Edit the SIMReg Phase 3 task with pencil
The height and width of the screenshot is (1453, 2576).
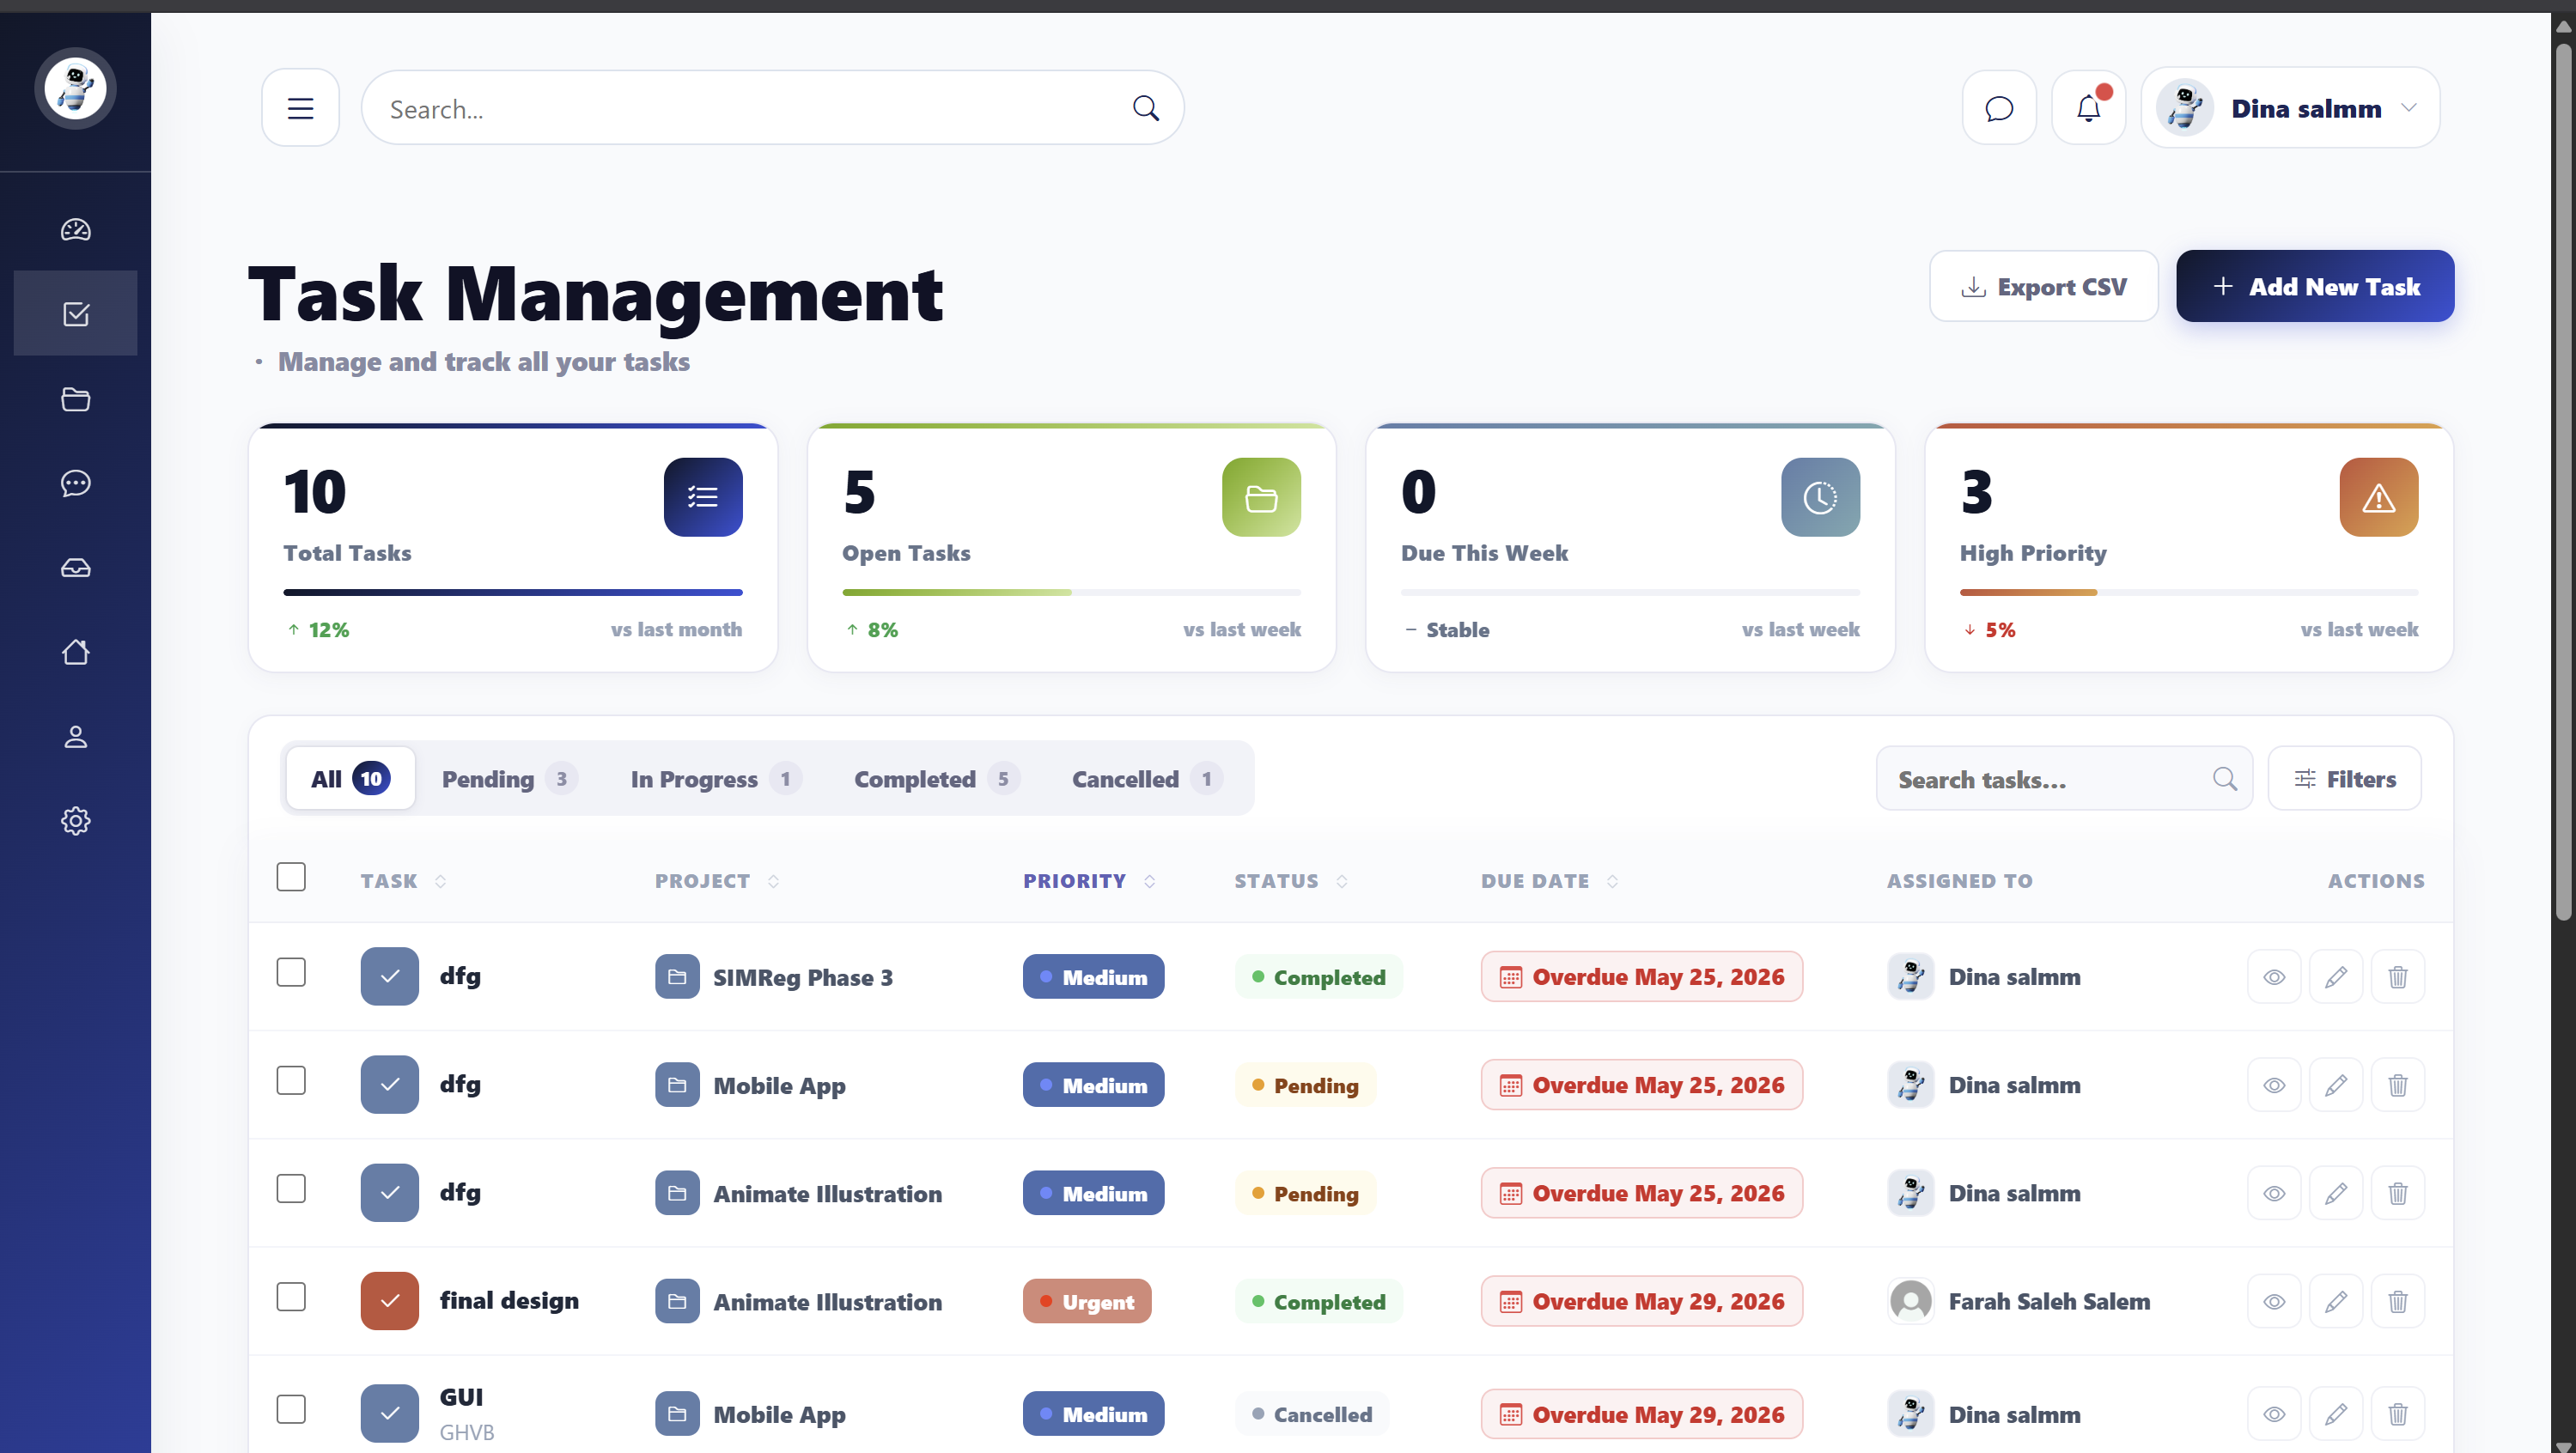tap(2336, 977)
